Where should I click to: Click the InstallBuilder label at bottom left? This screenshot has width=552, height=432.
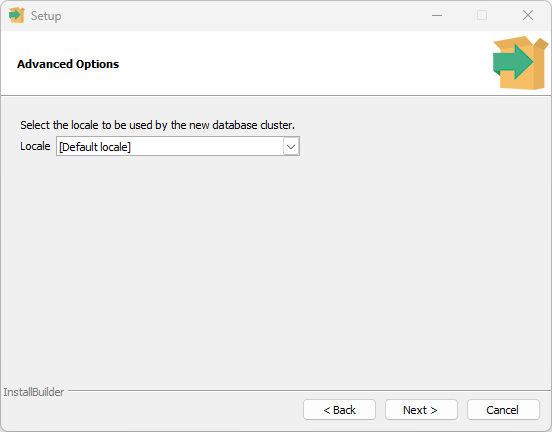(x=34, y=392)
